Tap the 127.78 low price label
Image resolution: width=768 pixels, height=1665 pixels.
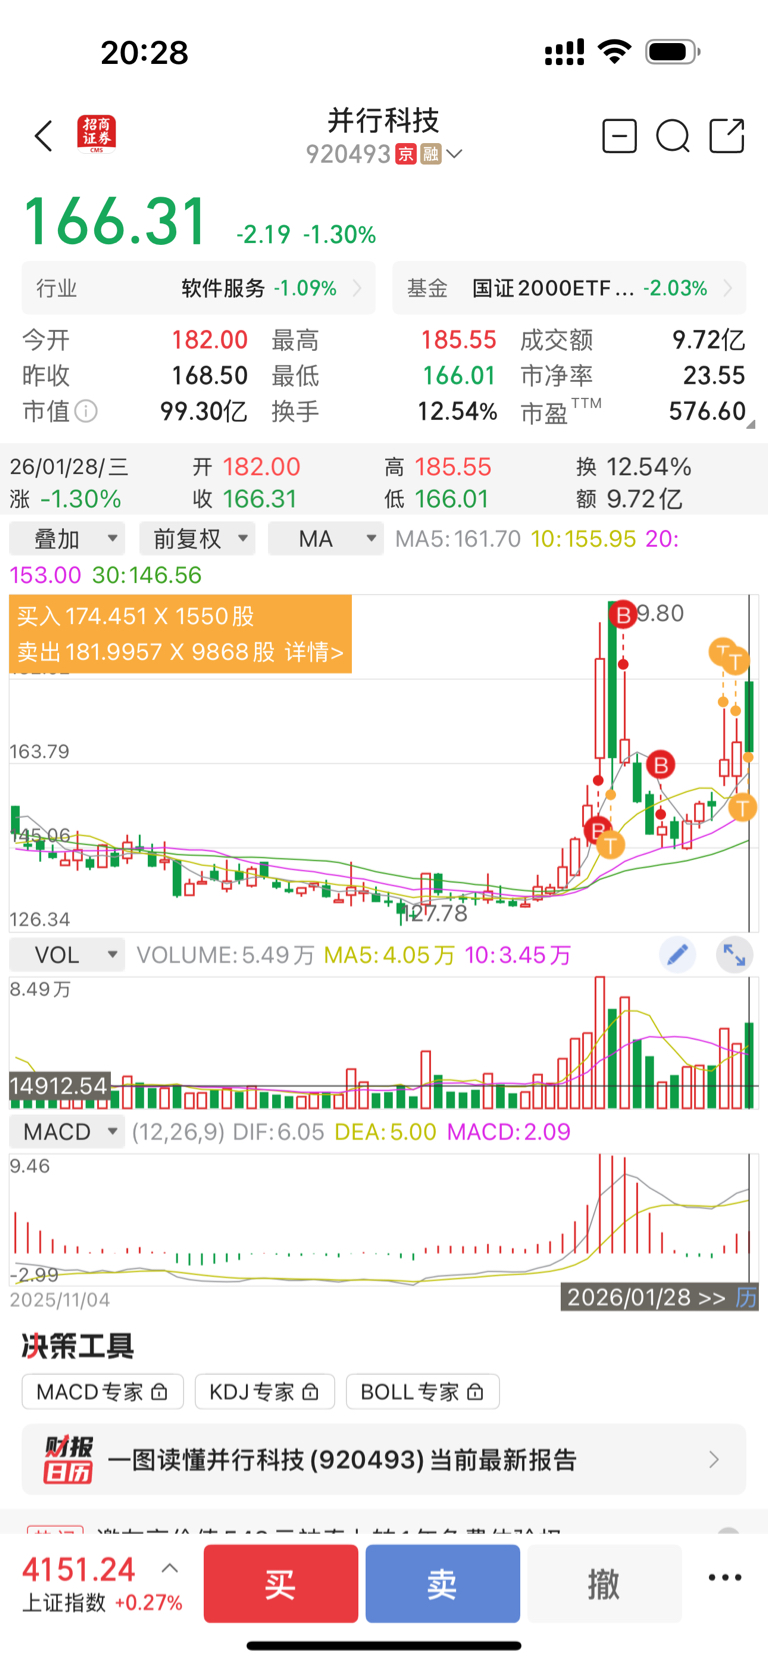438,913
